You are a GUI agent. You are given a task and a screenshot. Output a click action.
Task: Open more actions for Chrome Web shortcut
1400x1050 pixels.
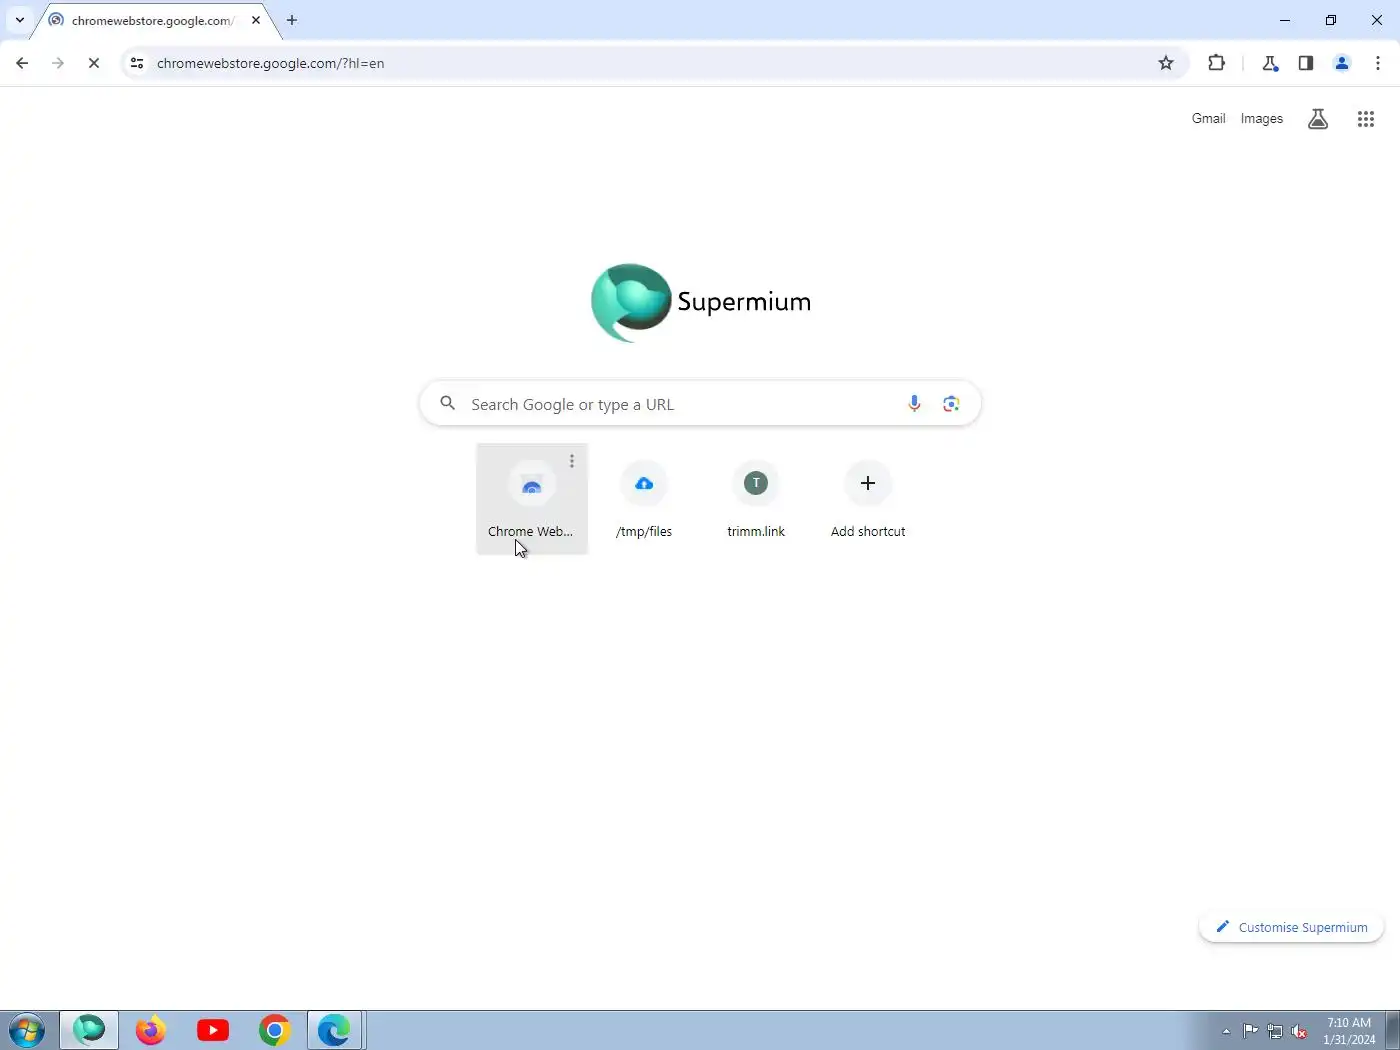[x=572, y=461]
